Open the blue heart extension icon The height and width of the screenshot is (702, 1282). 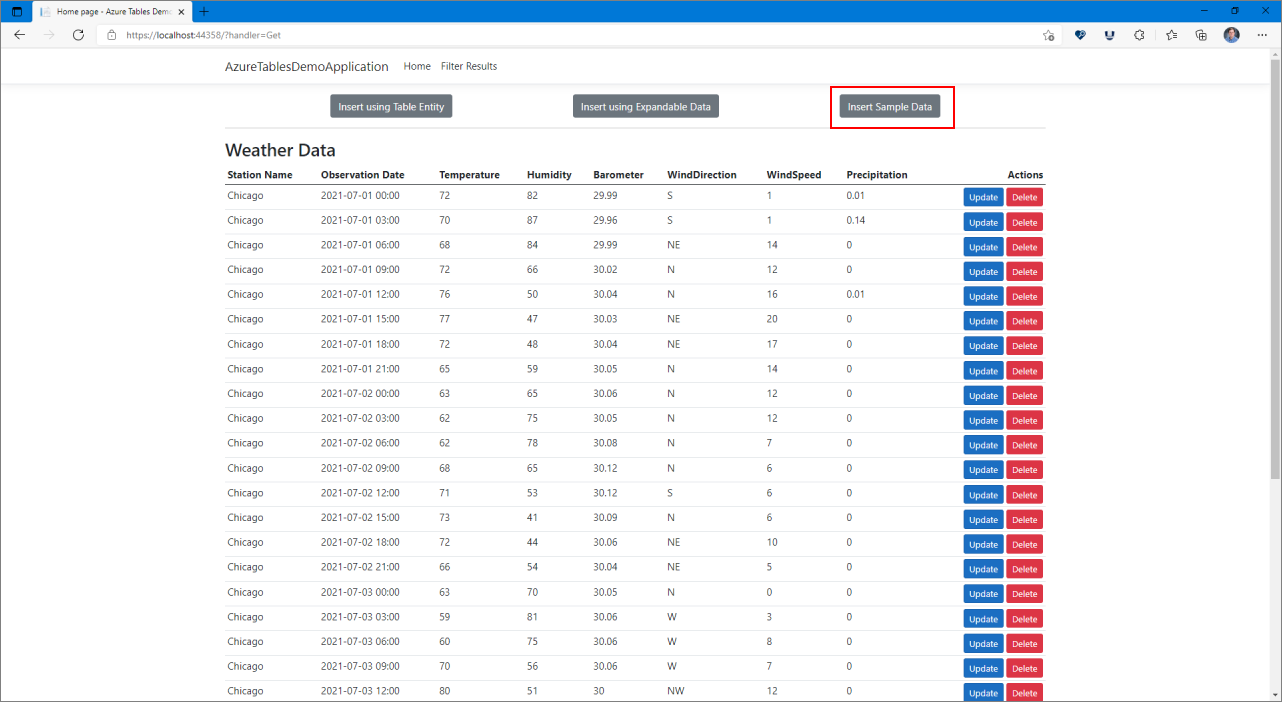click(1080, 35)
